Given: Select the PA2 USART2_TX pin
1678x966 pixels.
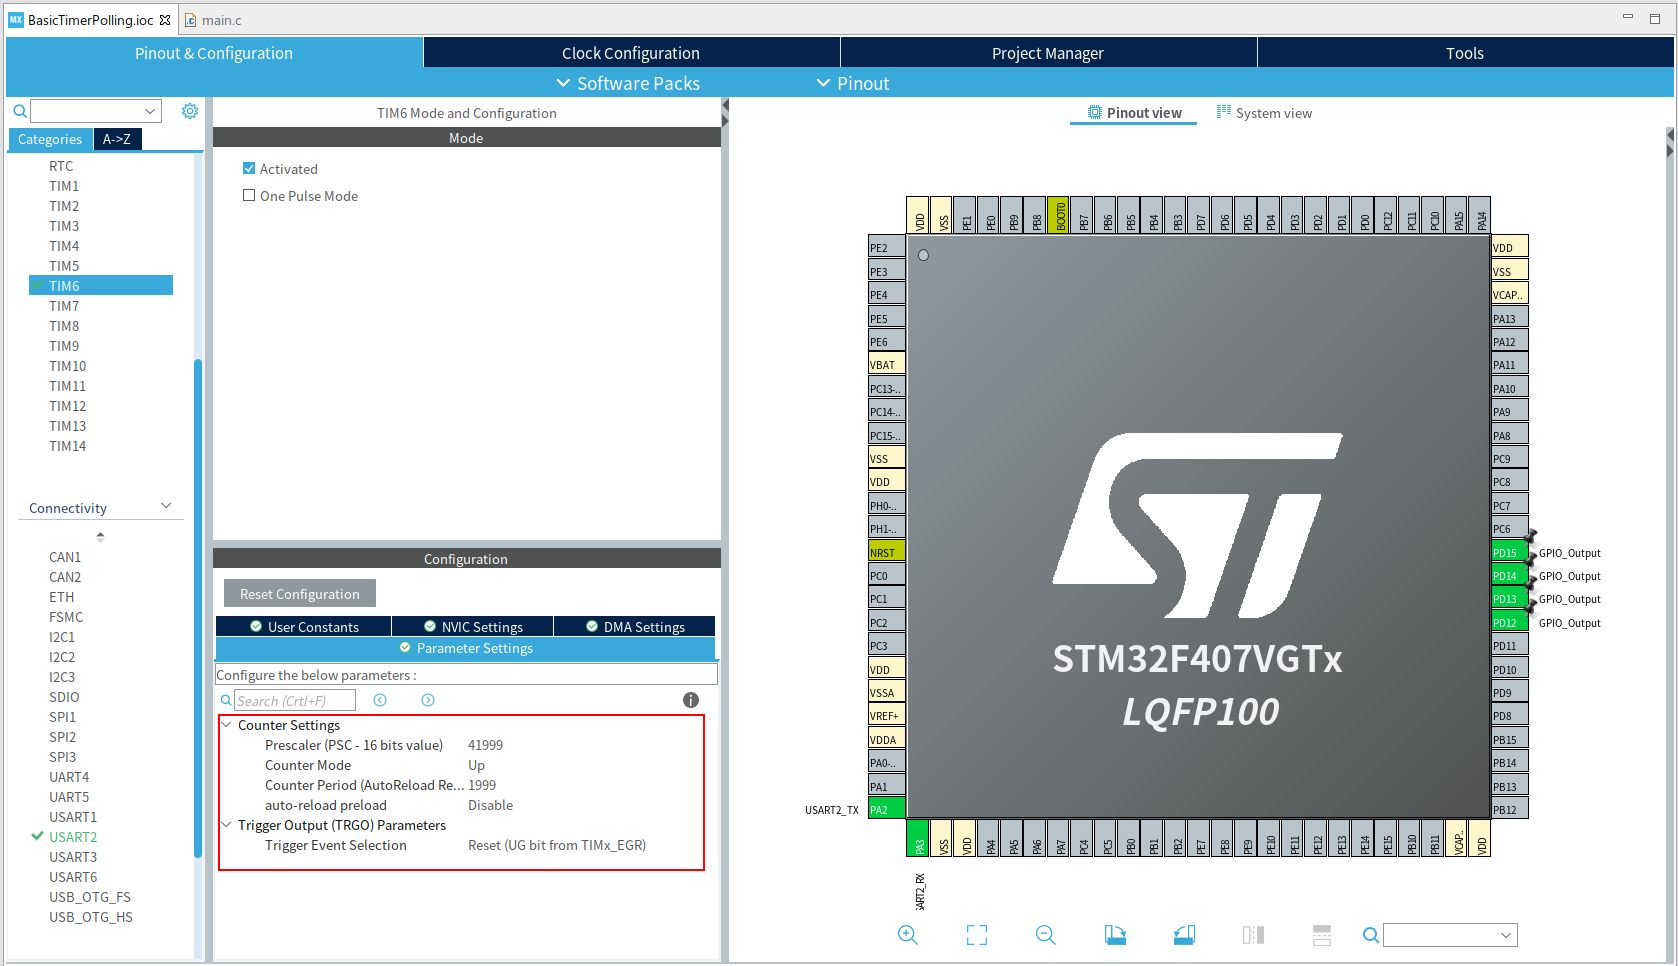Looking at the screenshot, I should [886, 810].
